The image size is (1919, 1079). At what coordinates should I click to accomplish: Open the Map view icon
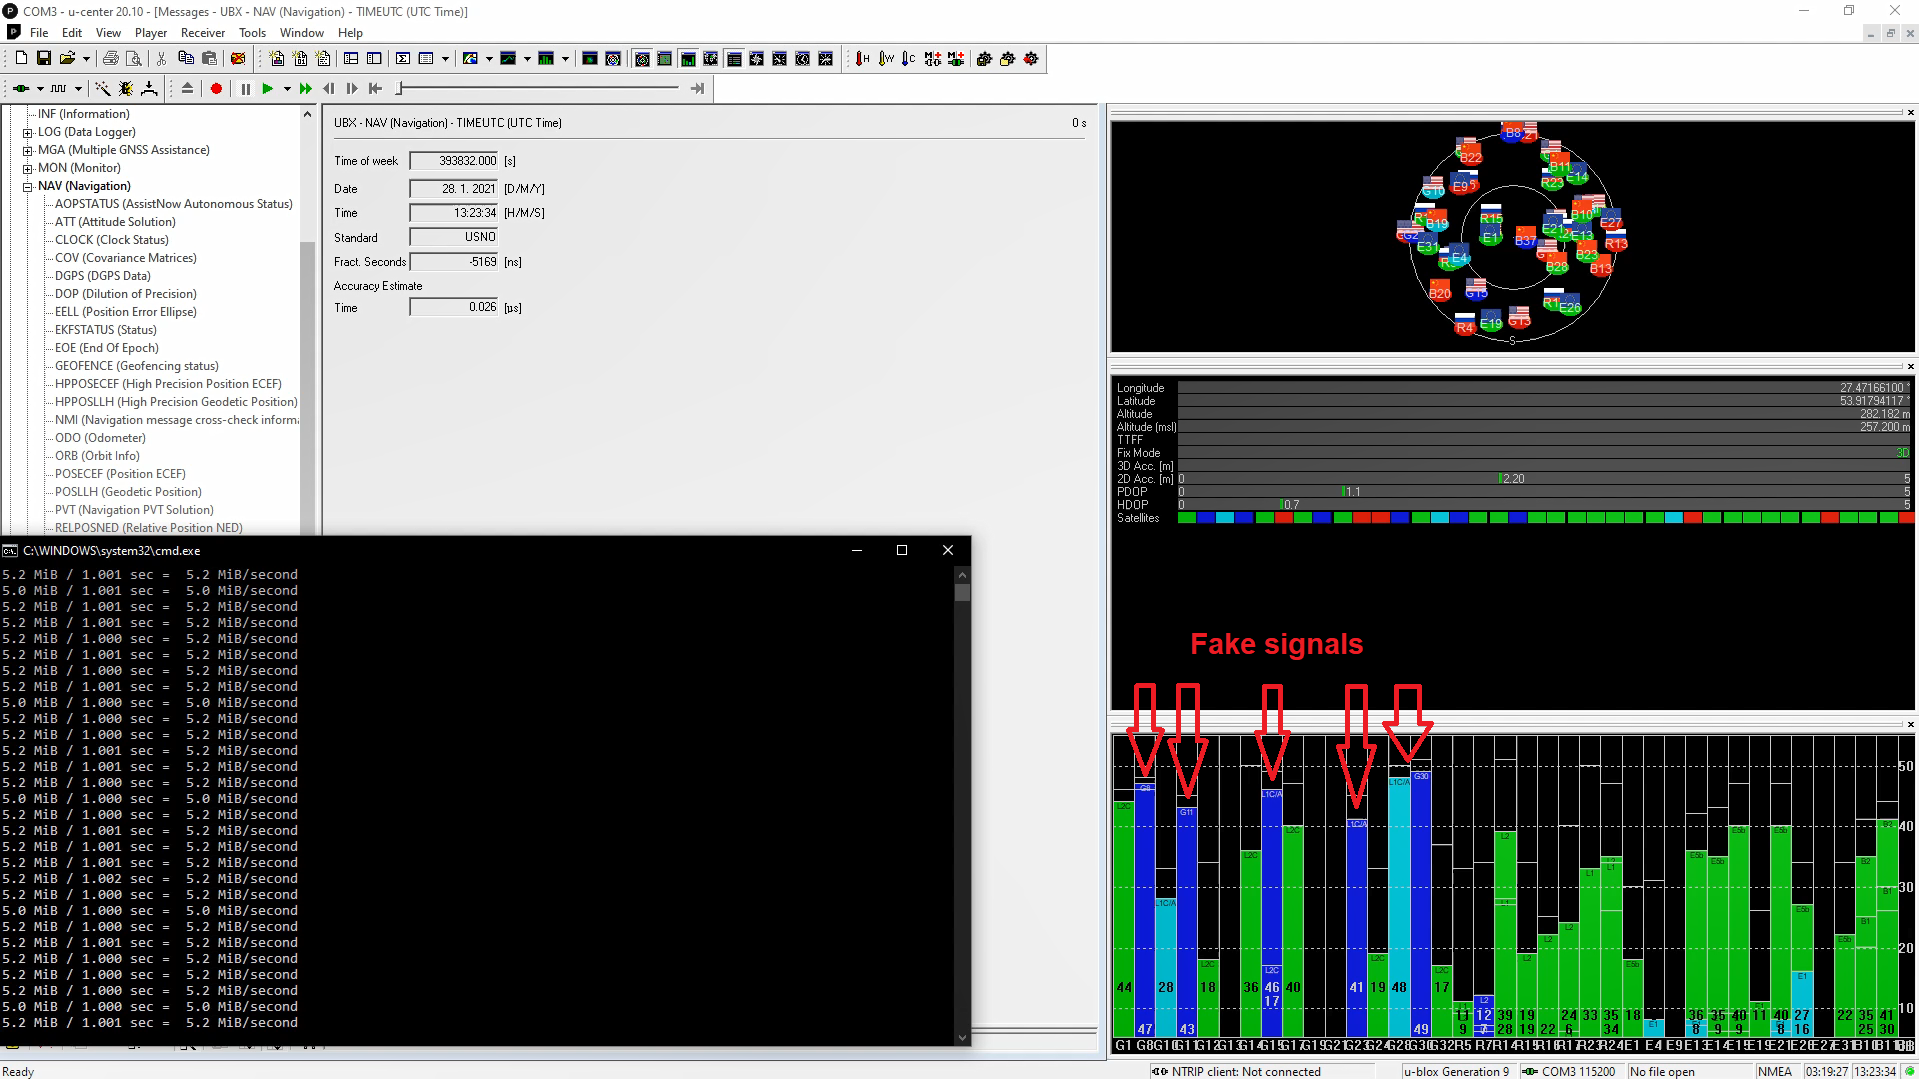click(470, 59)
